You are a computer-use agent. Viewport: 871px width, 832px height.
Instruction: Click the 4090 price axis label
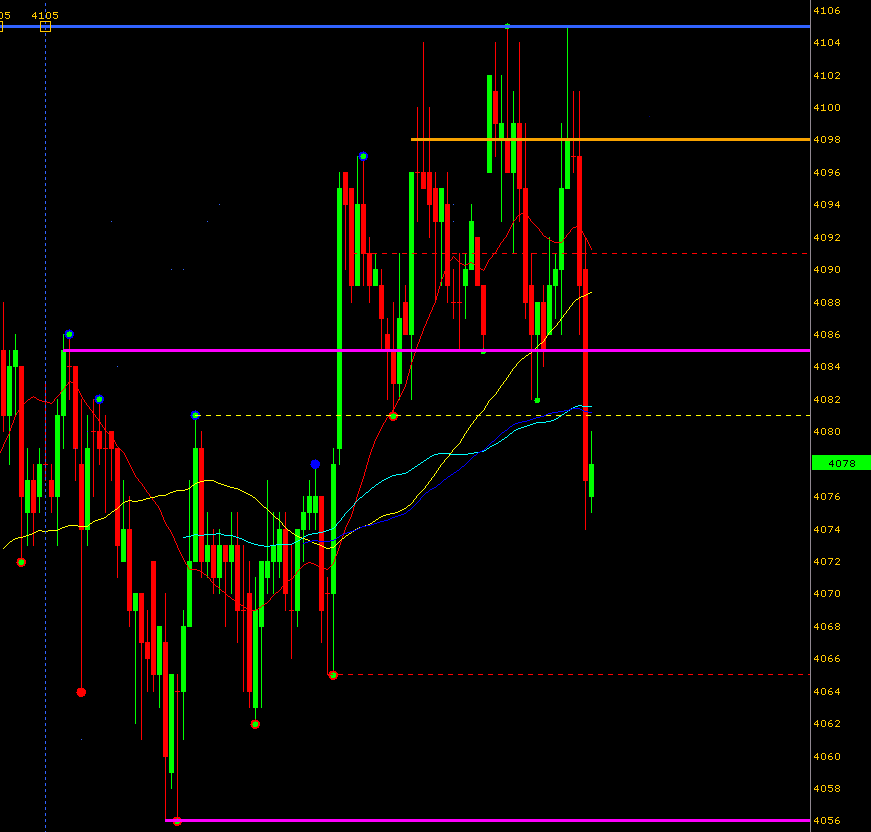coord(827,269)
